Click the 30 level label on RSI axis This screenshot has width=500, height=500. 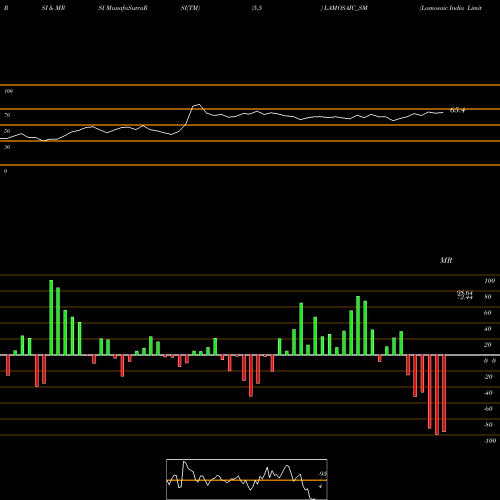pyautogui.click(x=7, y=147)
